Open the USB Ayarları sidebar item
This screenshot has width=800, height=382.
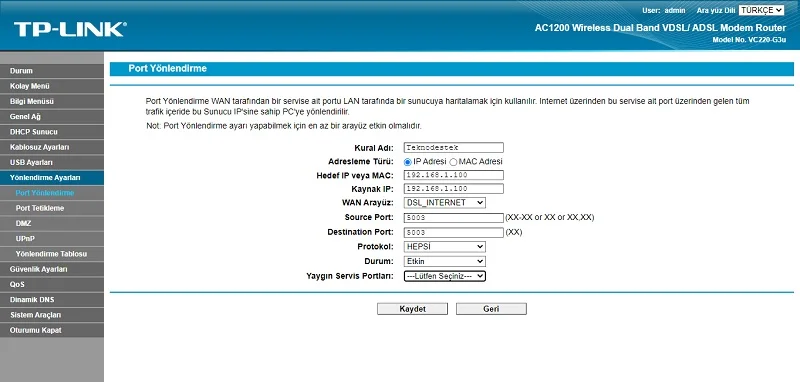click(x=52, y=163)
